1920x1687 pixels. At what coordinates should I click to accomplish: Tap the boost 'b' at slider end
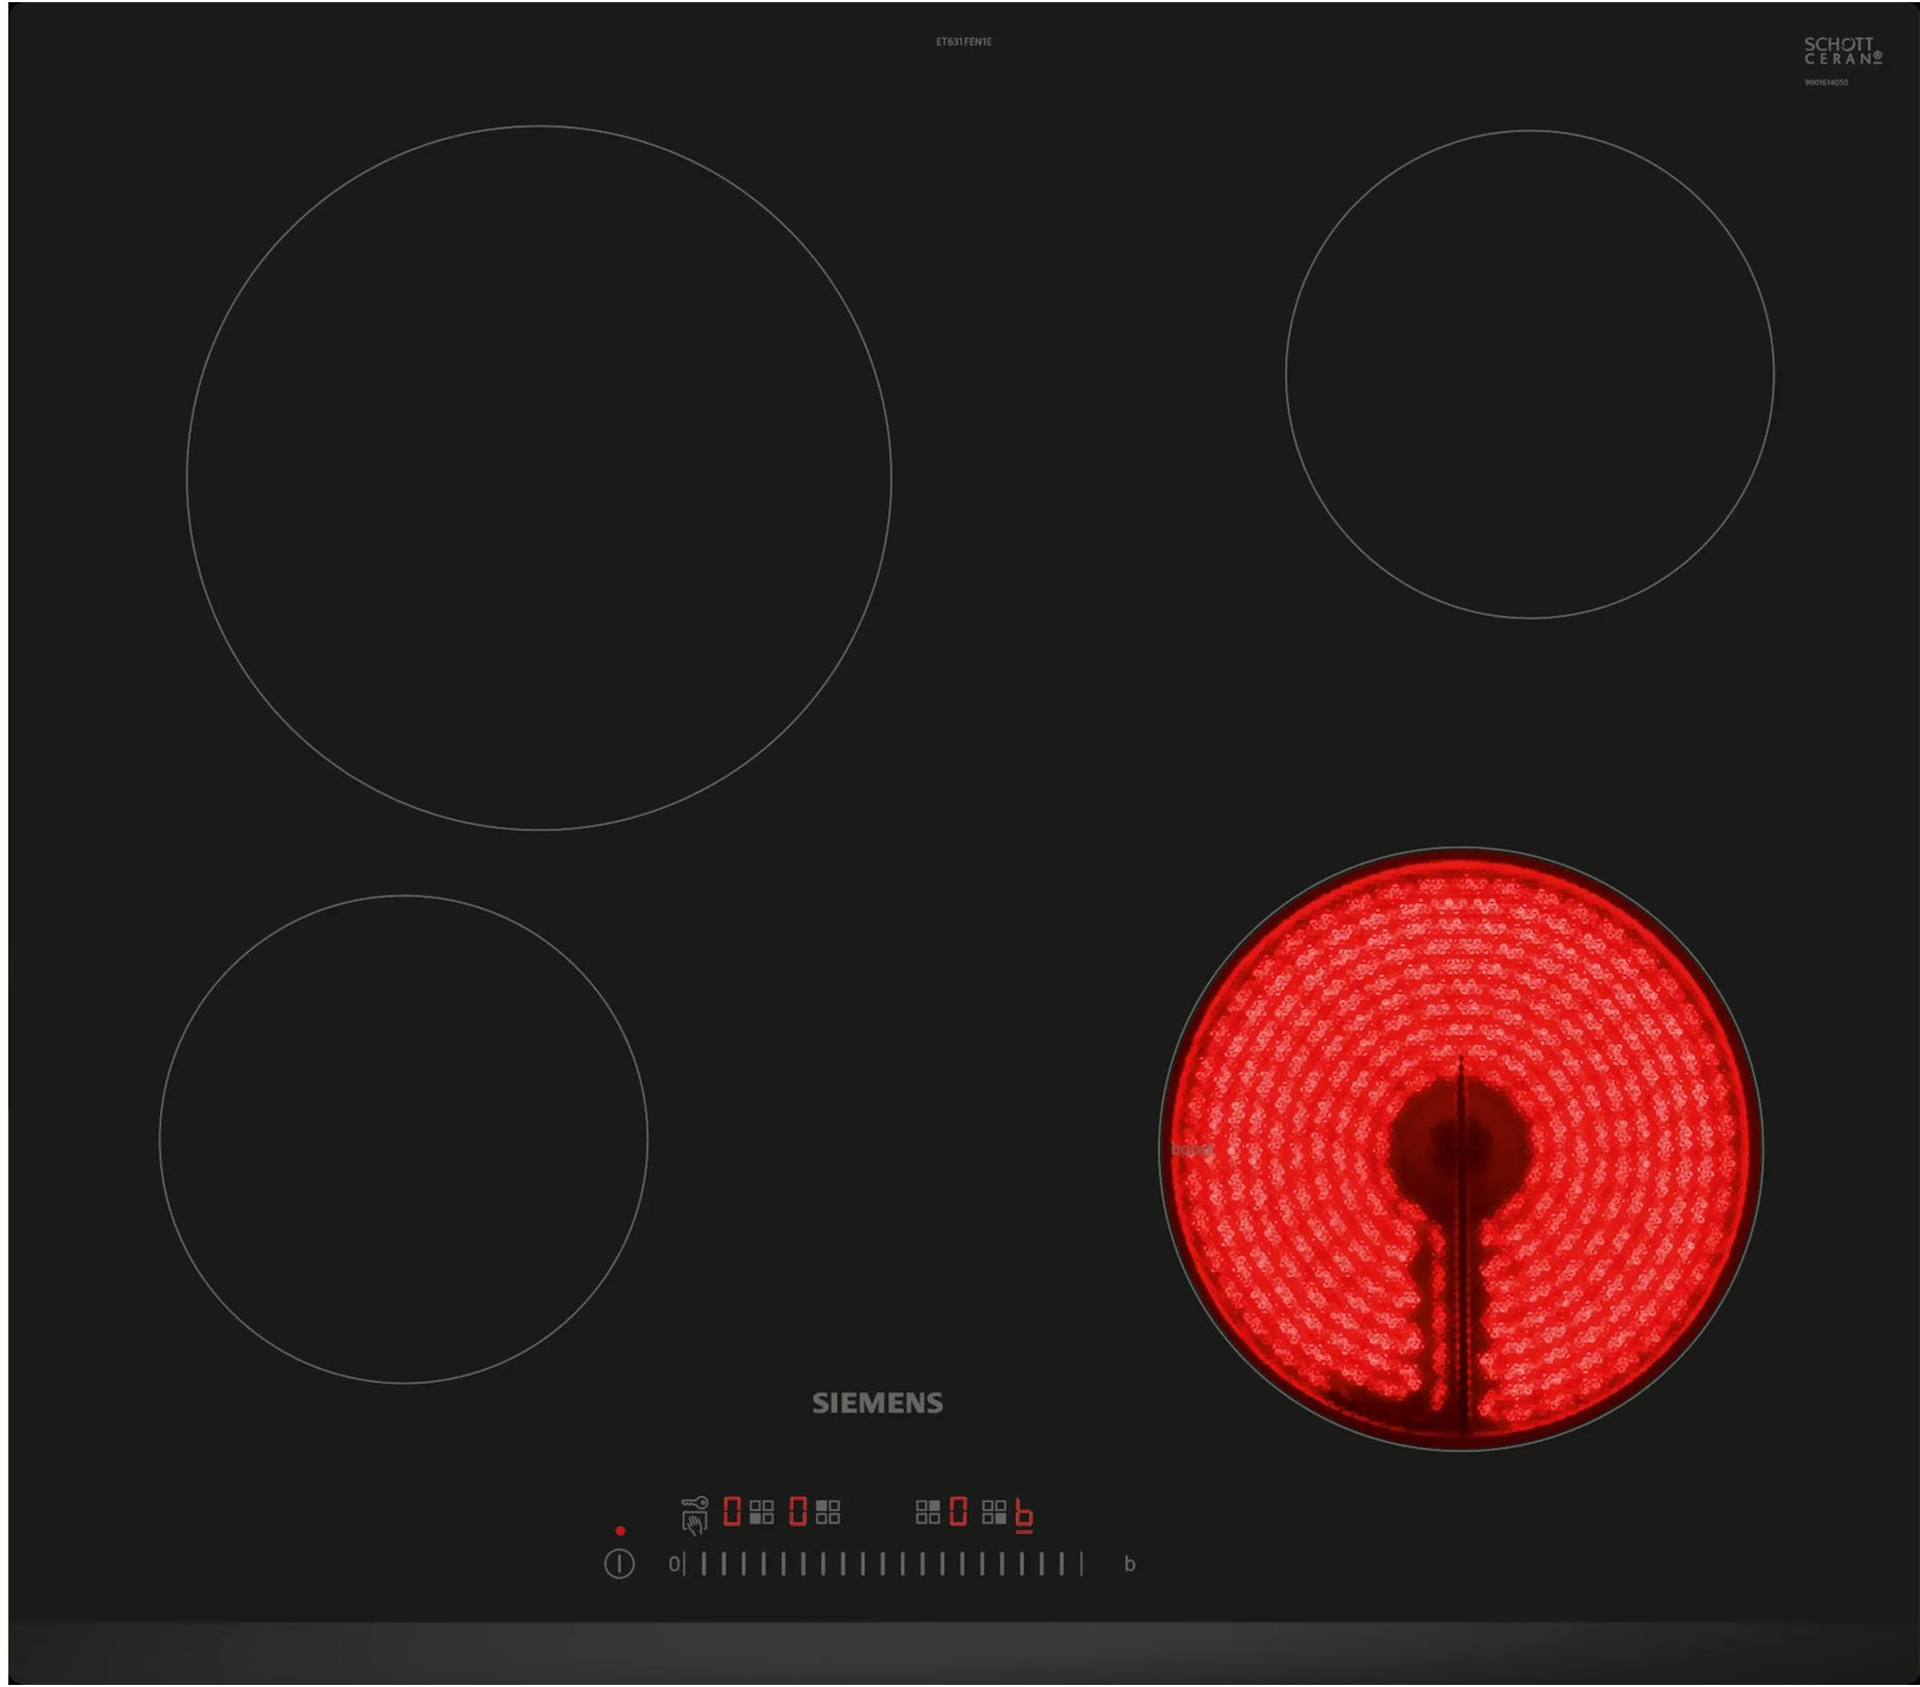pyautogui.click(x=1129, y=1564)
